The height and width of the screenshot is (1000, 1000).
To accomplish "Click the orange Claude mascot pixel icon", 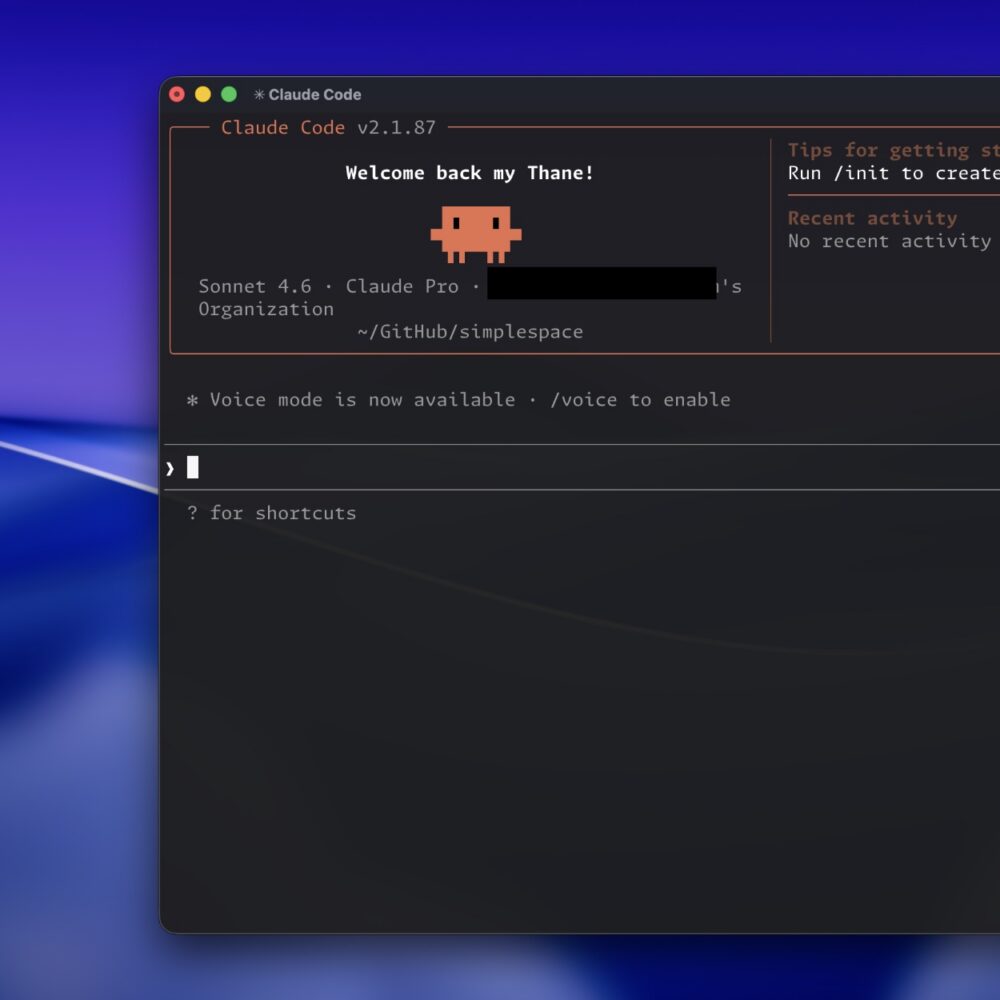I will 476,233.
